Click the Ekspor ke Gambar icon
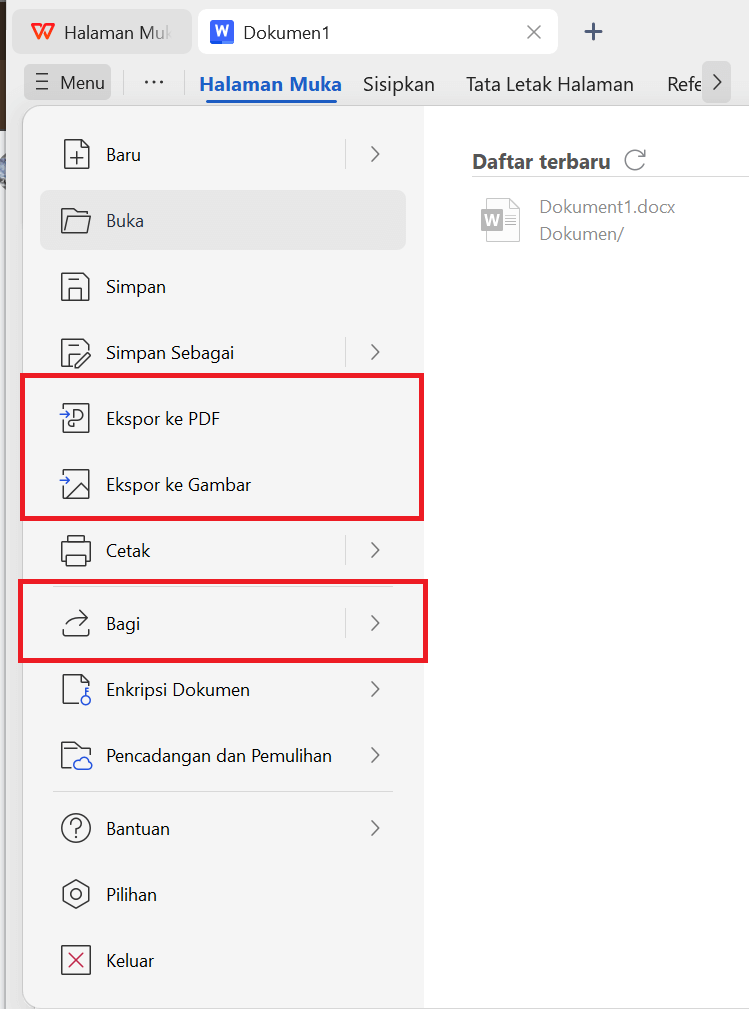This screenshot has width=749, height=1009. coord(75,485)
